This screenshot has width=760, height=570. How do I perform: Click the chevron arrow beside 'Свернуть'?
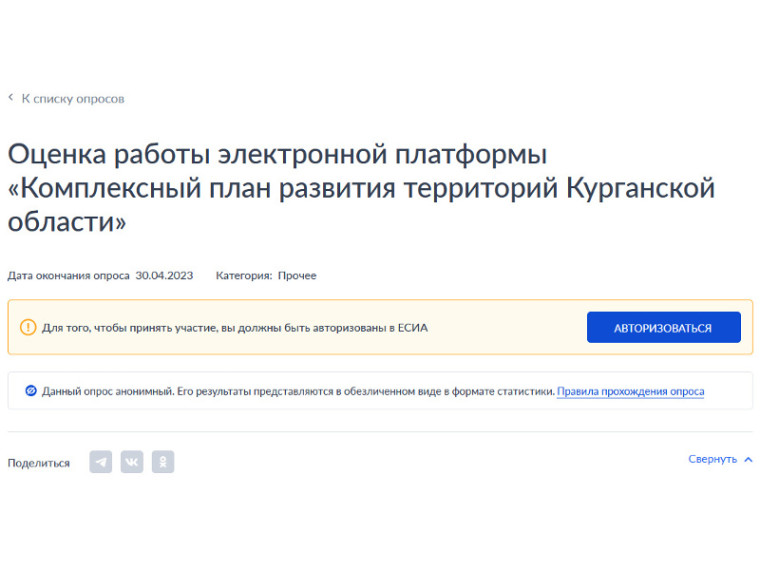pos(748,459)
